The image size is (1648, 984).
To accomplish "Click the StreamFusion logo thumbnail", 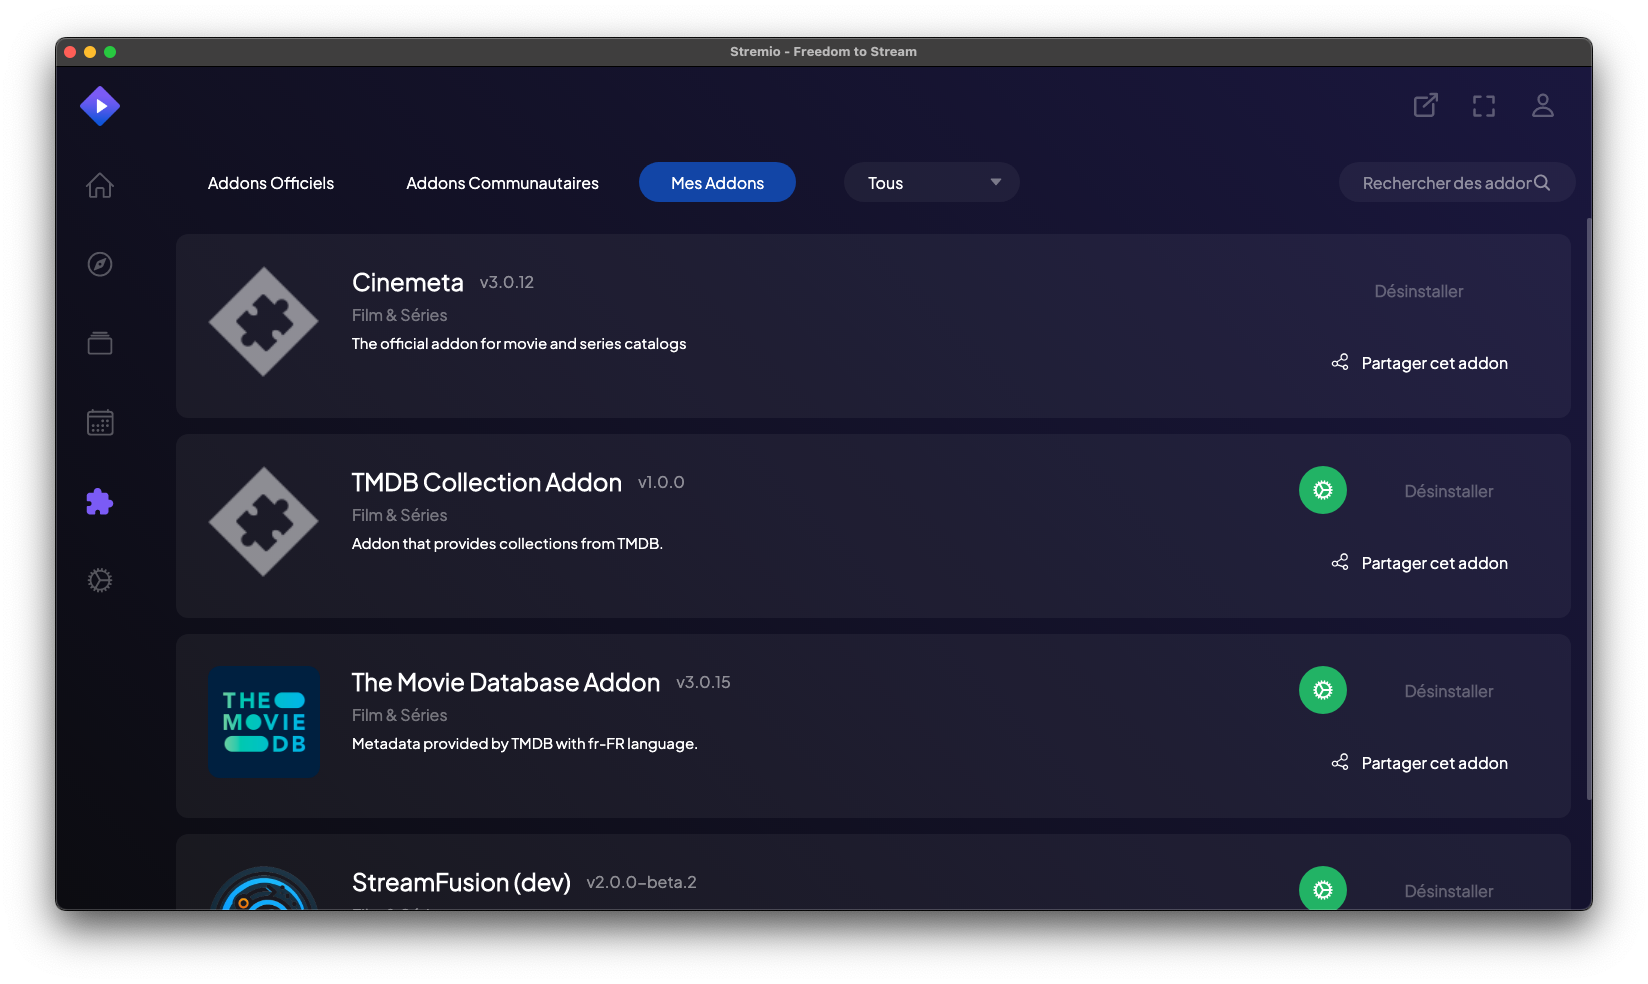I will [x=264, y=888].
